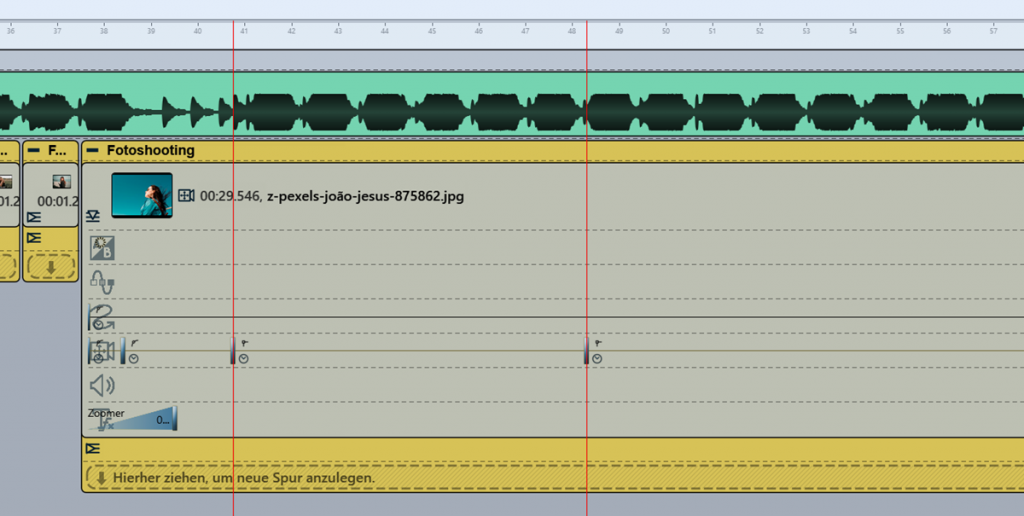Select the woman photo thumbnail in Fotoshooting
The width and height of the screenshot is (1024, 516).
point(141,195)
